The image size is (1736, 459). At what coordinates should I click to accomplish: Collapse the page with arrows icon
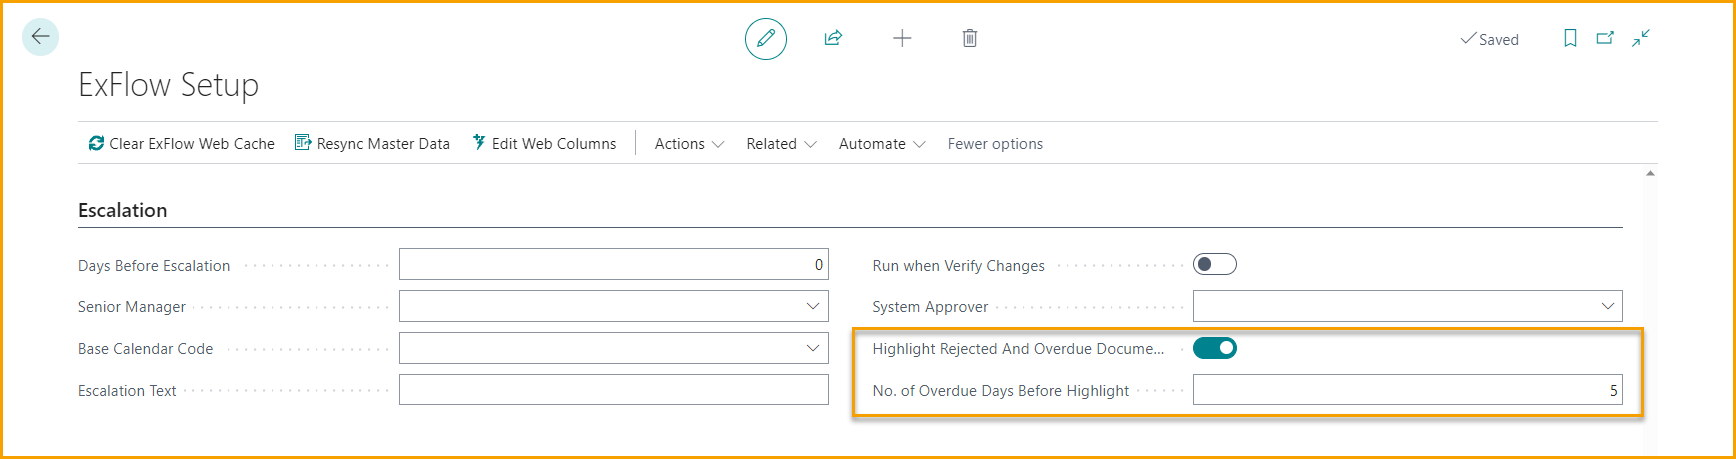tap(1641, 38)
